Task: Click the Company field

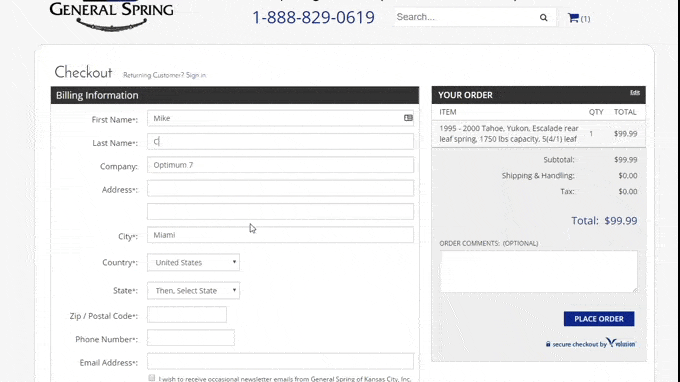Action: 280,165
